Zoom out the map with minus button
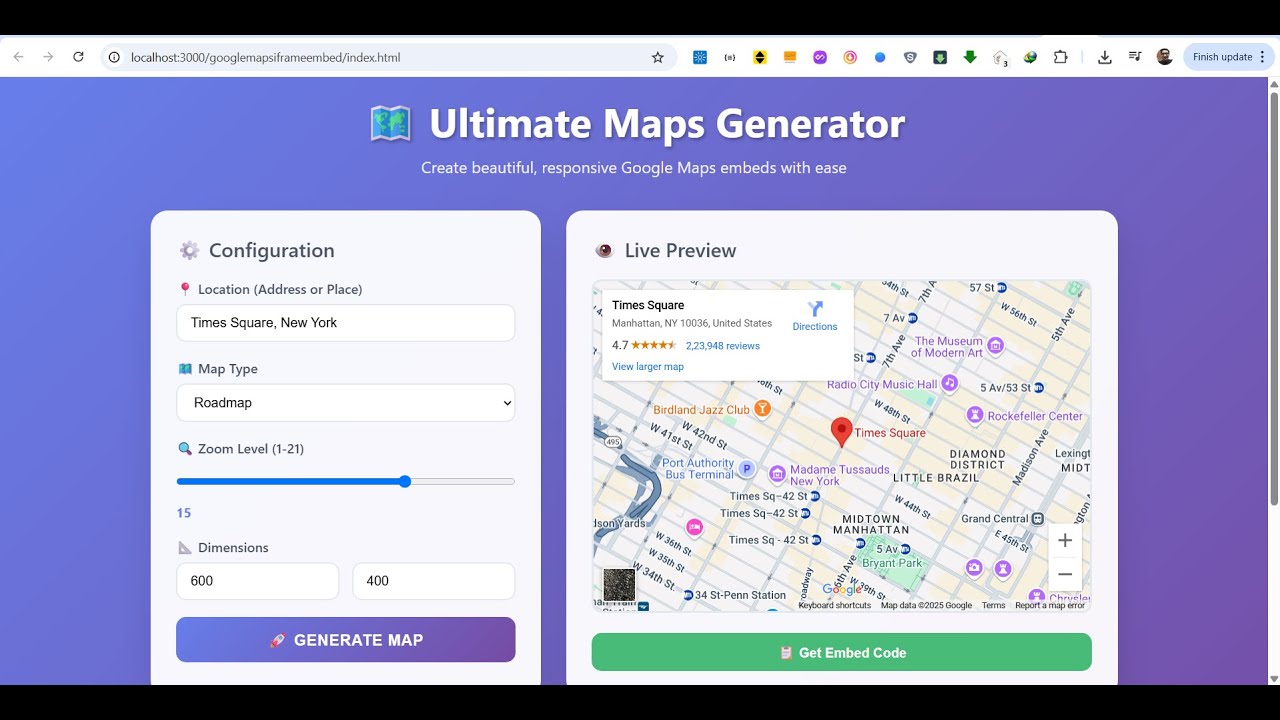Screen dimensions: 1280x720 [1065, 575]
